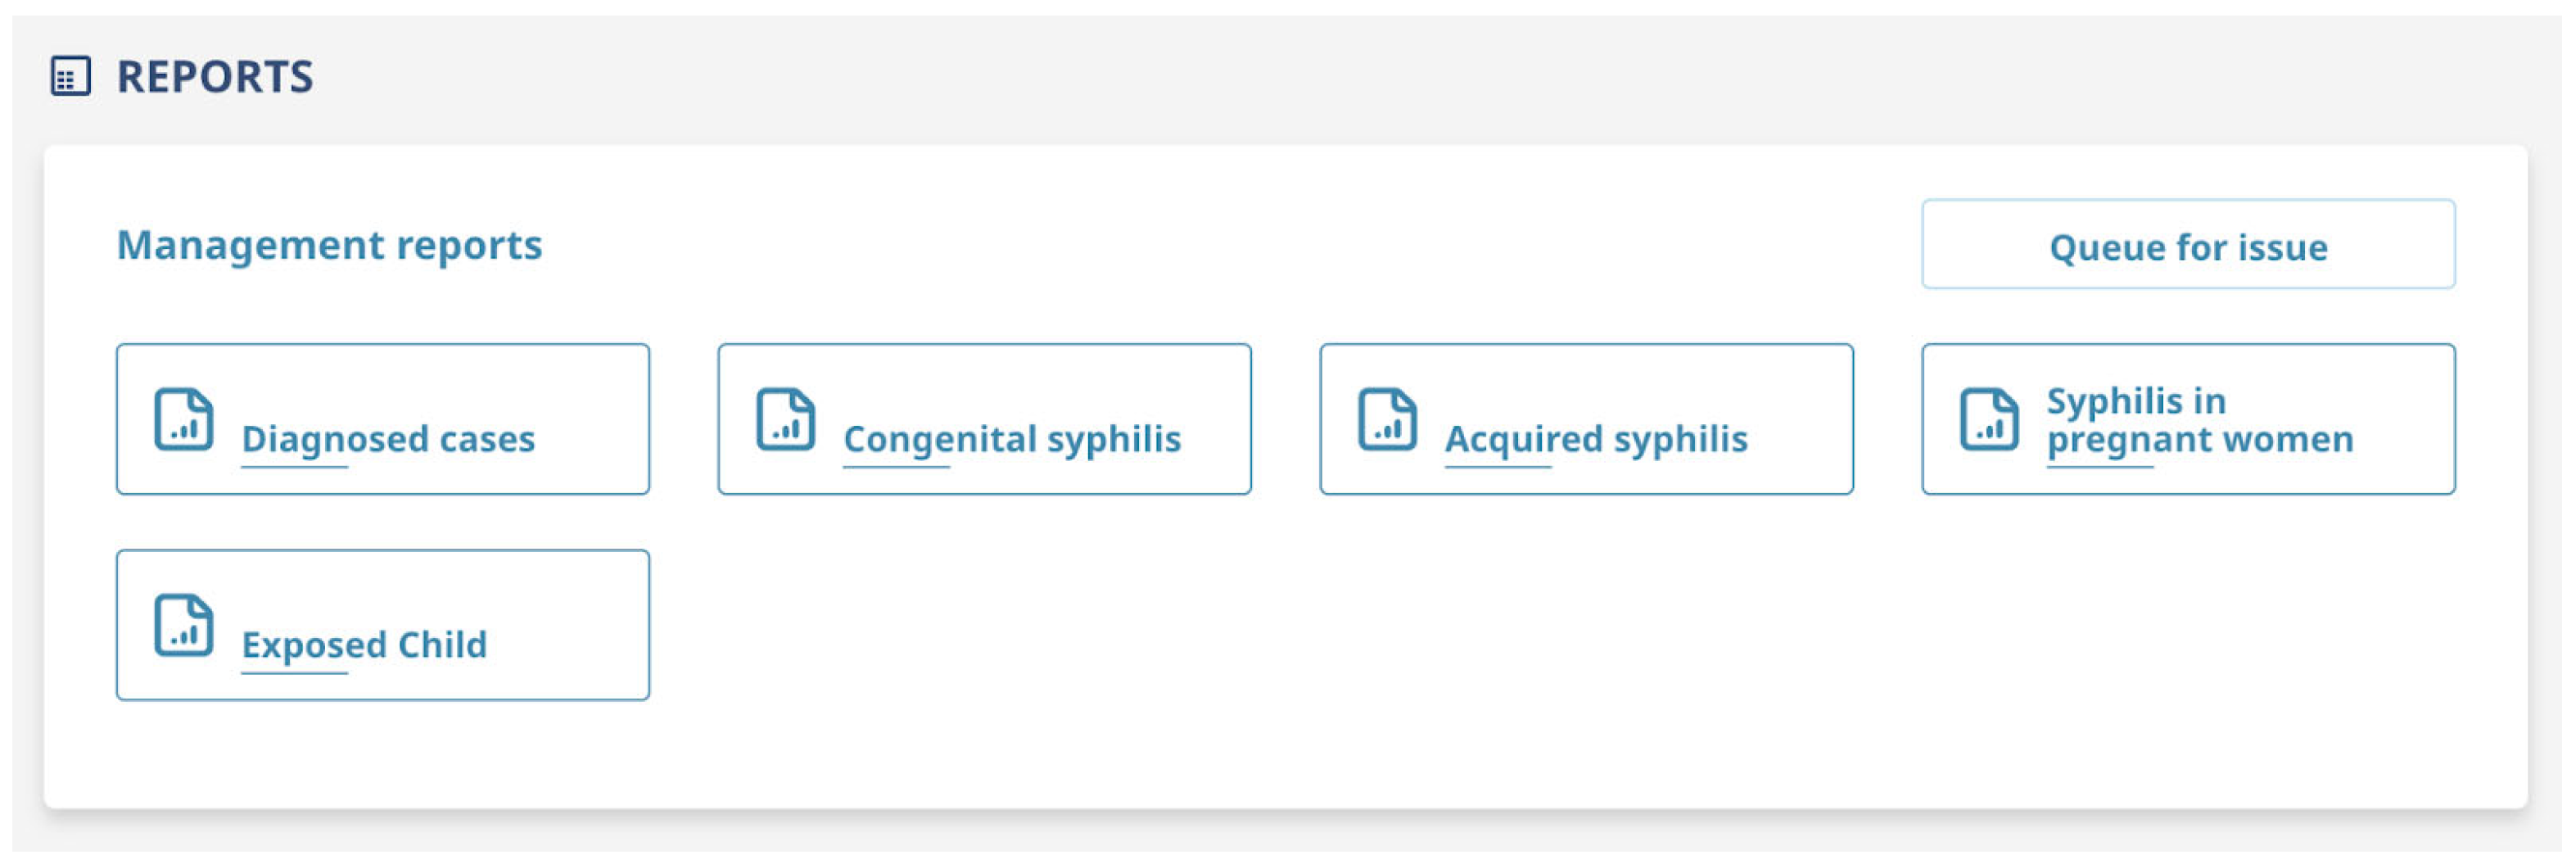Click the REPORTS page title text
Screen dimensions: 2576x864
pyautogui.click(x=215, y=77)
